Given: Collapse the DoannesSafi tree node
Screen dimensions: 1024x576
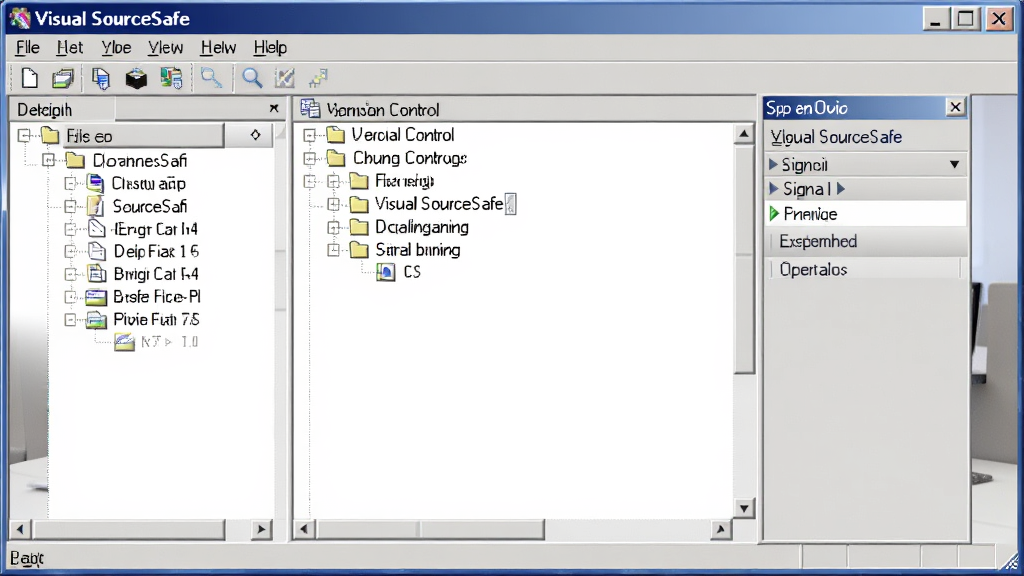Looking at the screenshot, I should click(x=48, y=160).
